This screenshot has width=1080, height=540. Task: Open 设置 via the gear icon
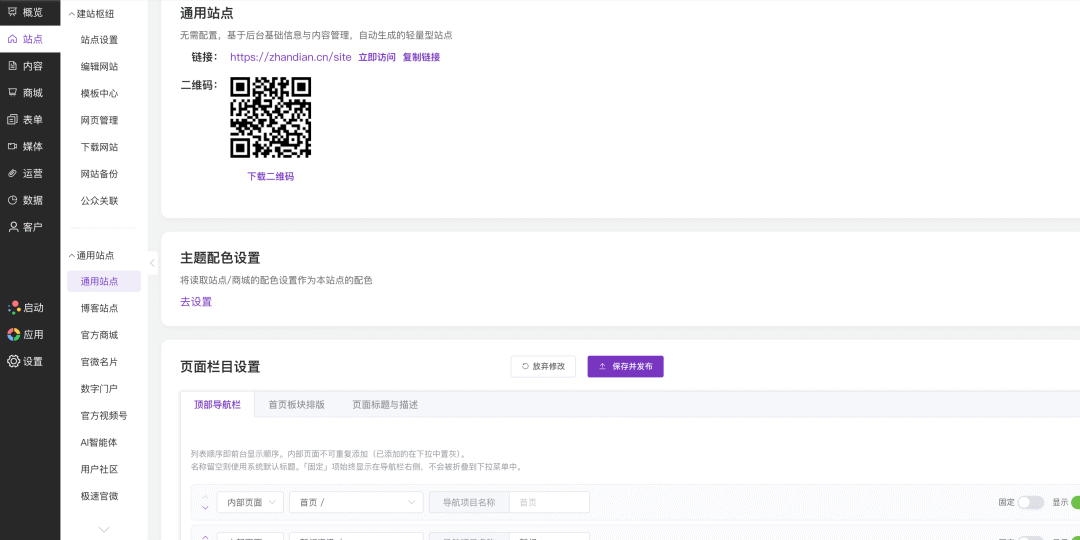pos(14,362)
